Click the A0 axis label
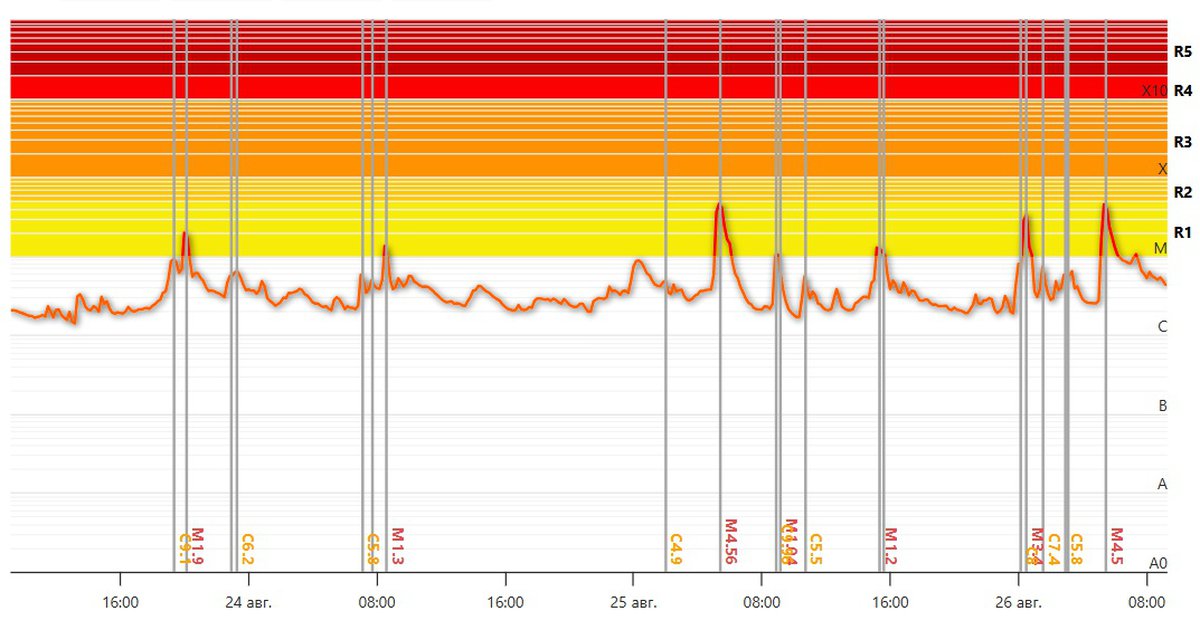The image size is (1200, 630). (1157, 564)
